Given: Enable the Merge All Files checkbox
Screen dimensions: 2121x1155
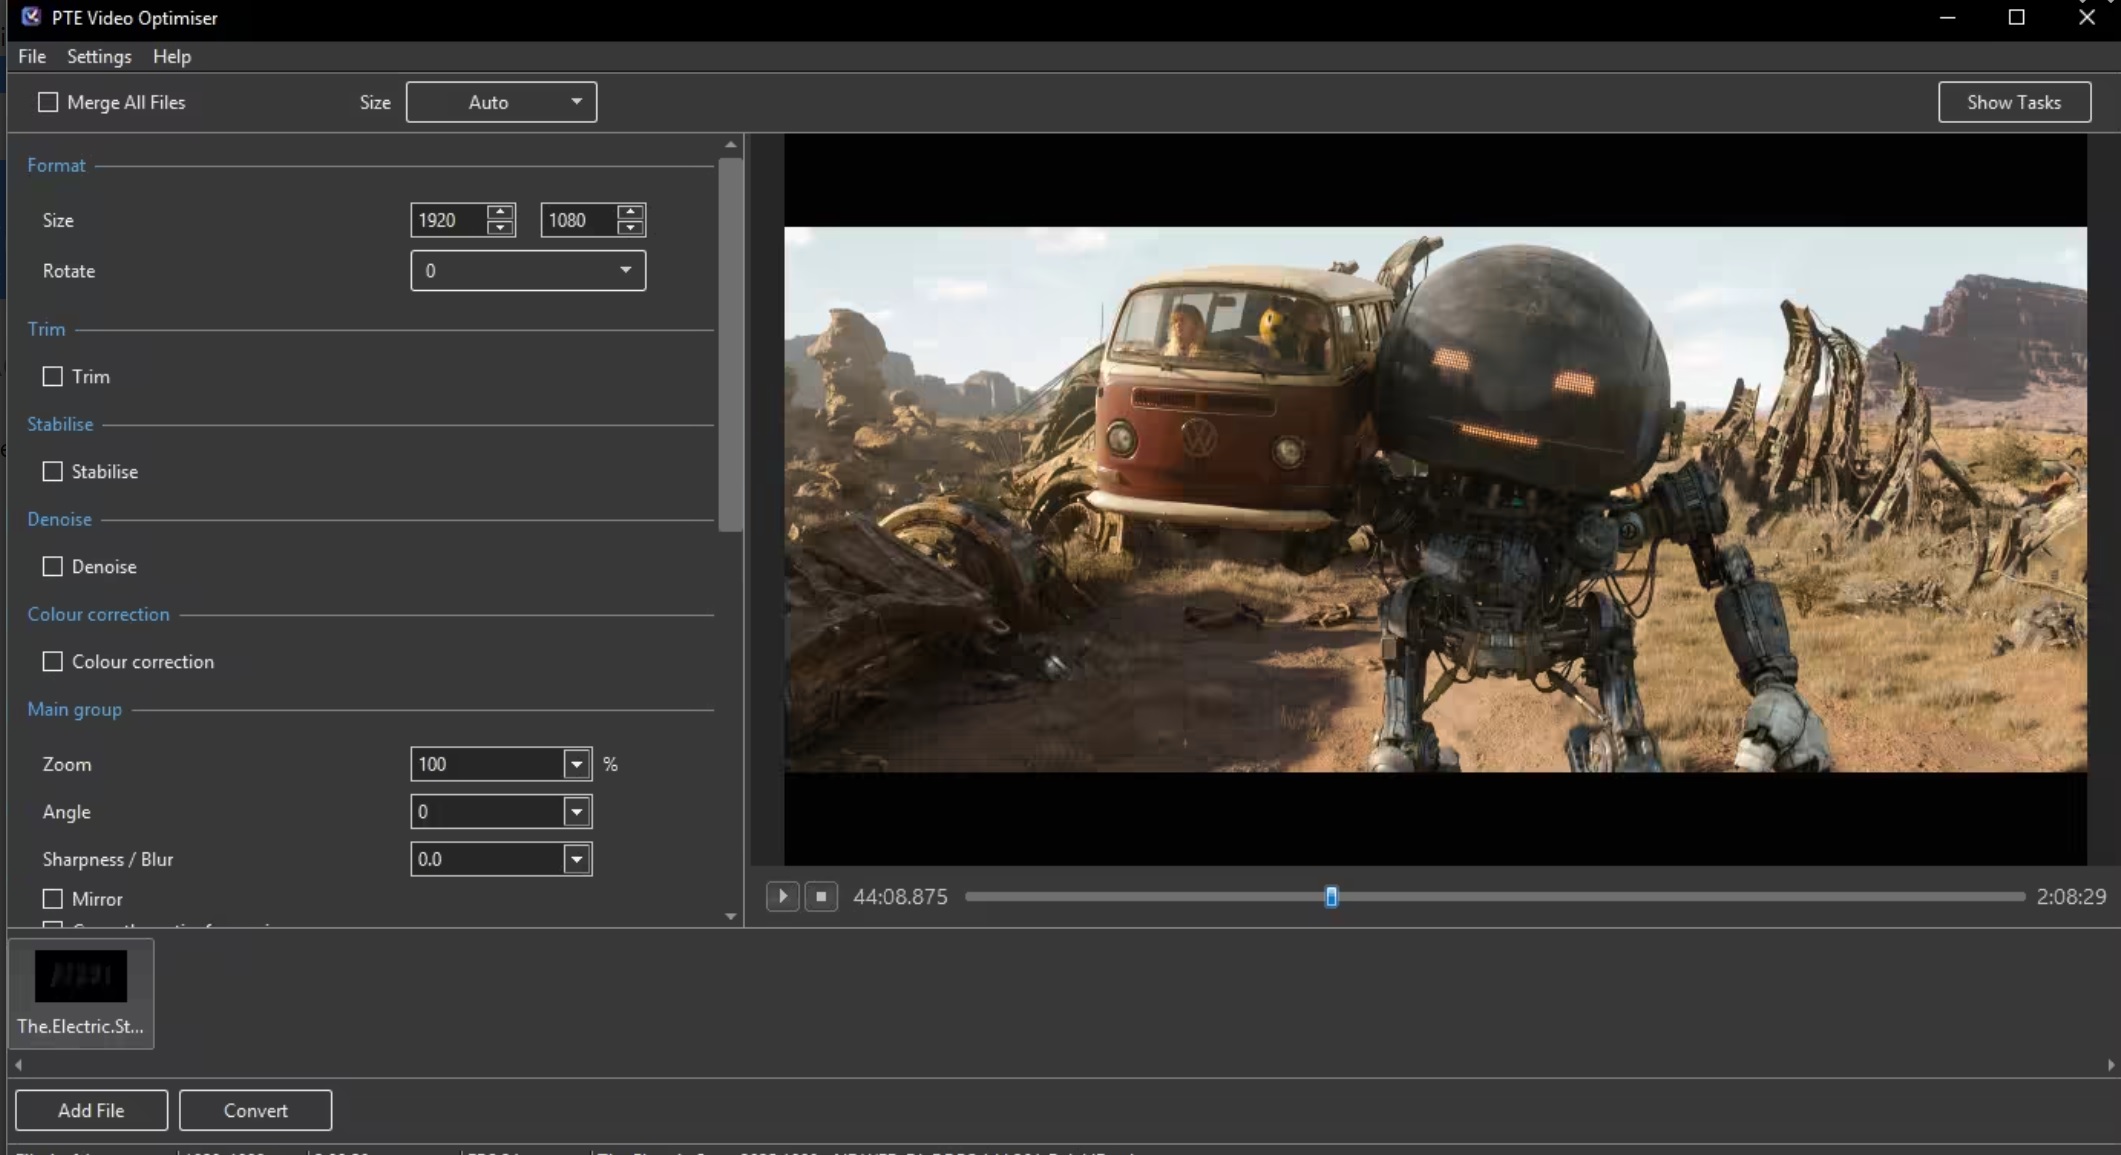Looking at the screenshot, I should [48, 102].
